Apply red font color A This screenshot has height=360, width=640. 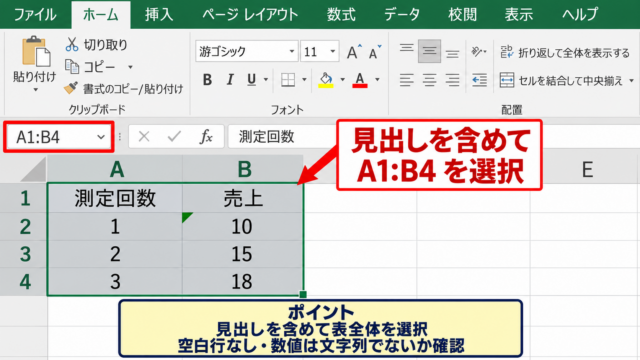pyautogui.click(x=360, y=80)
